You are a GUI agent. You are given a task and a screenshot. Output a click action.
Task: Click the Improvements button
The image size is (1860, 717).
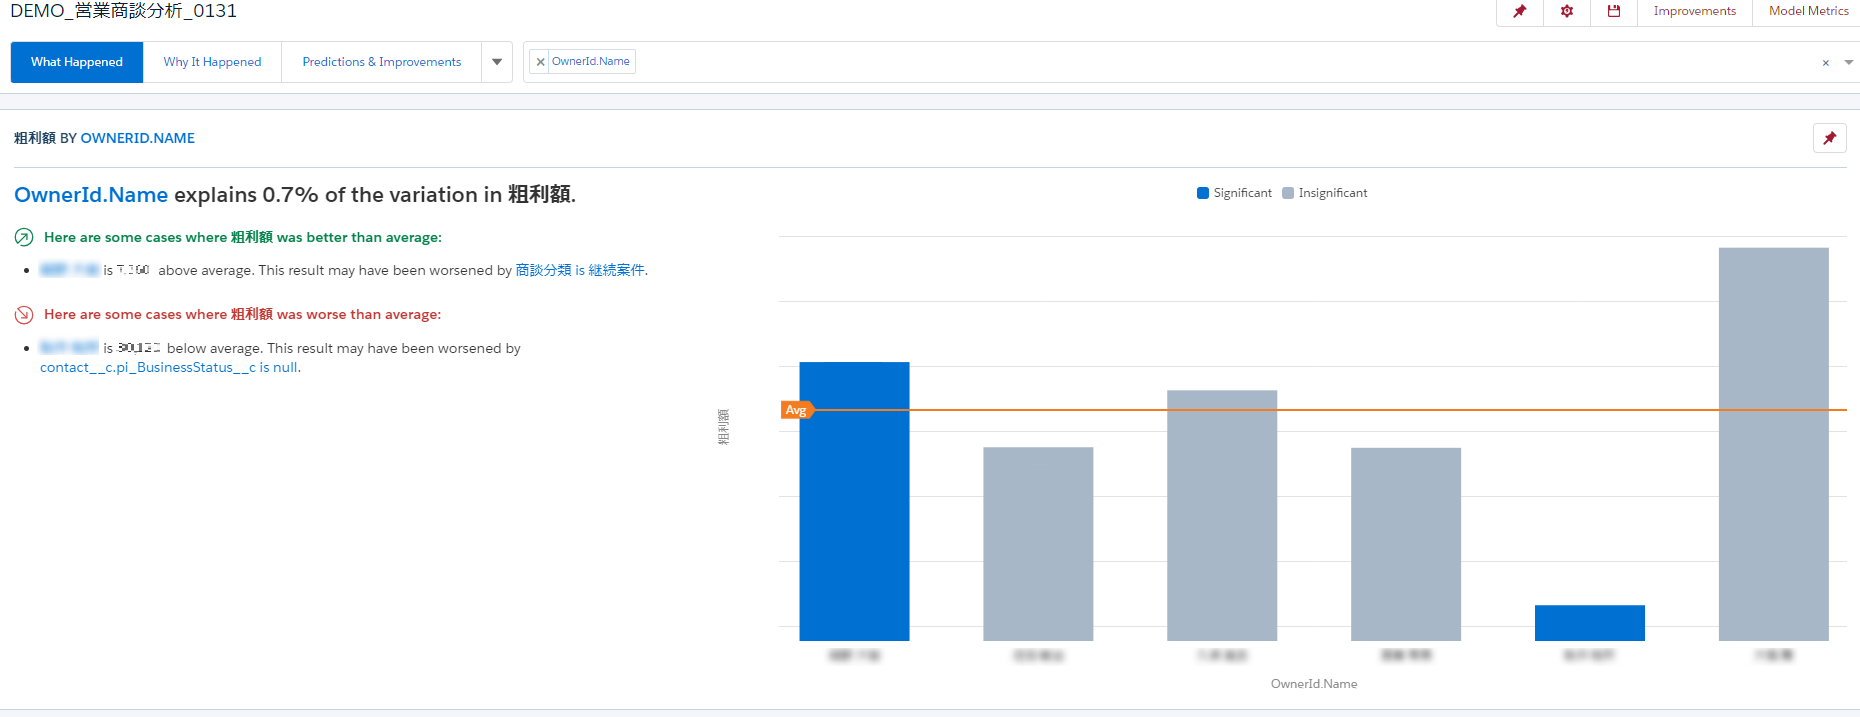1694,11
